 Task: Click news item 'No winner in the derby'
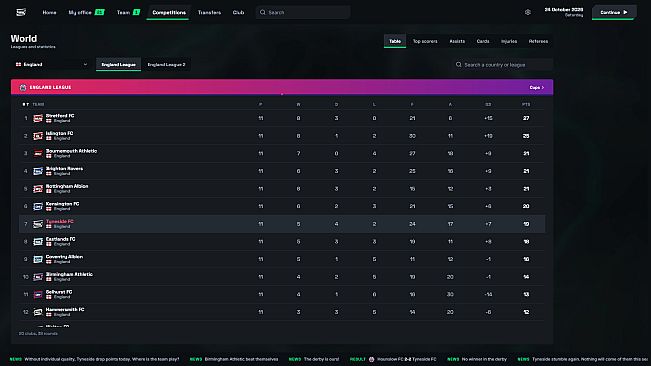click(x=484, y=359)
